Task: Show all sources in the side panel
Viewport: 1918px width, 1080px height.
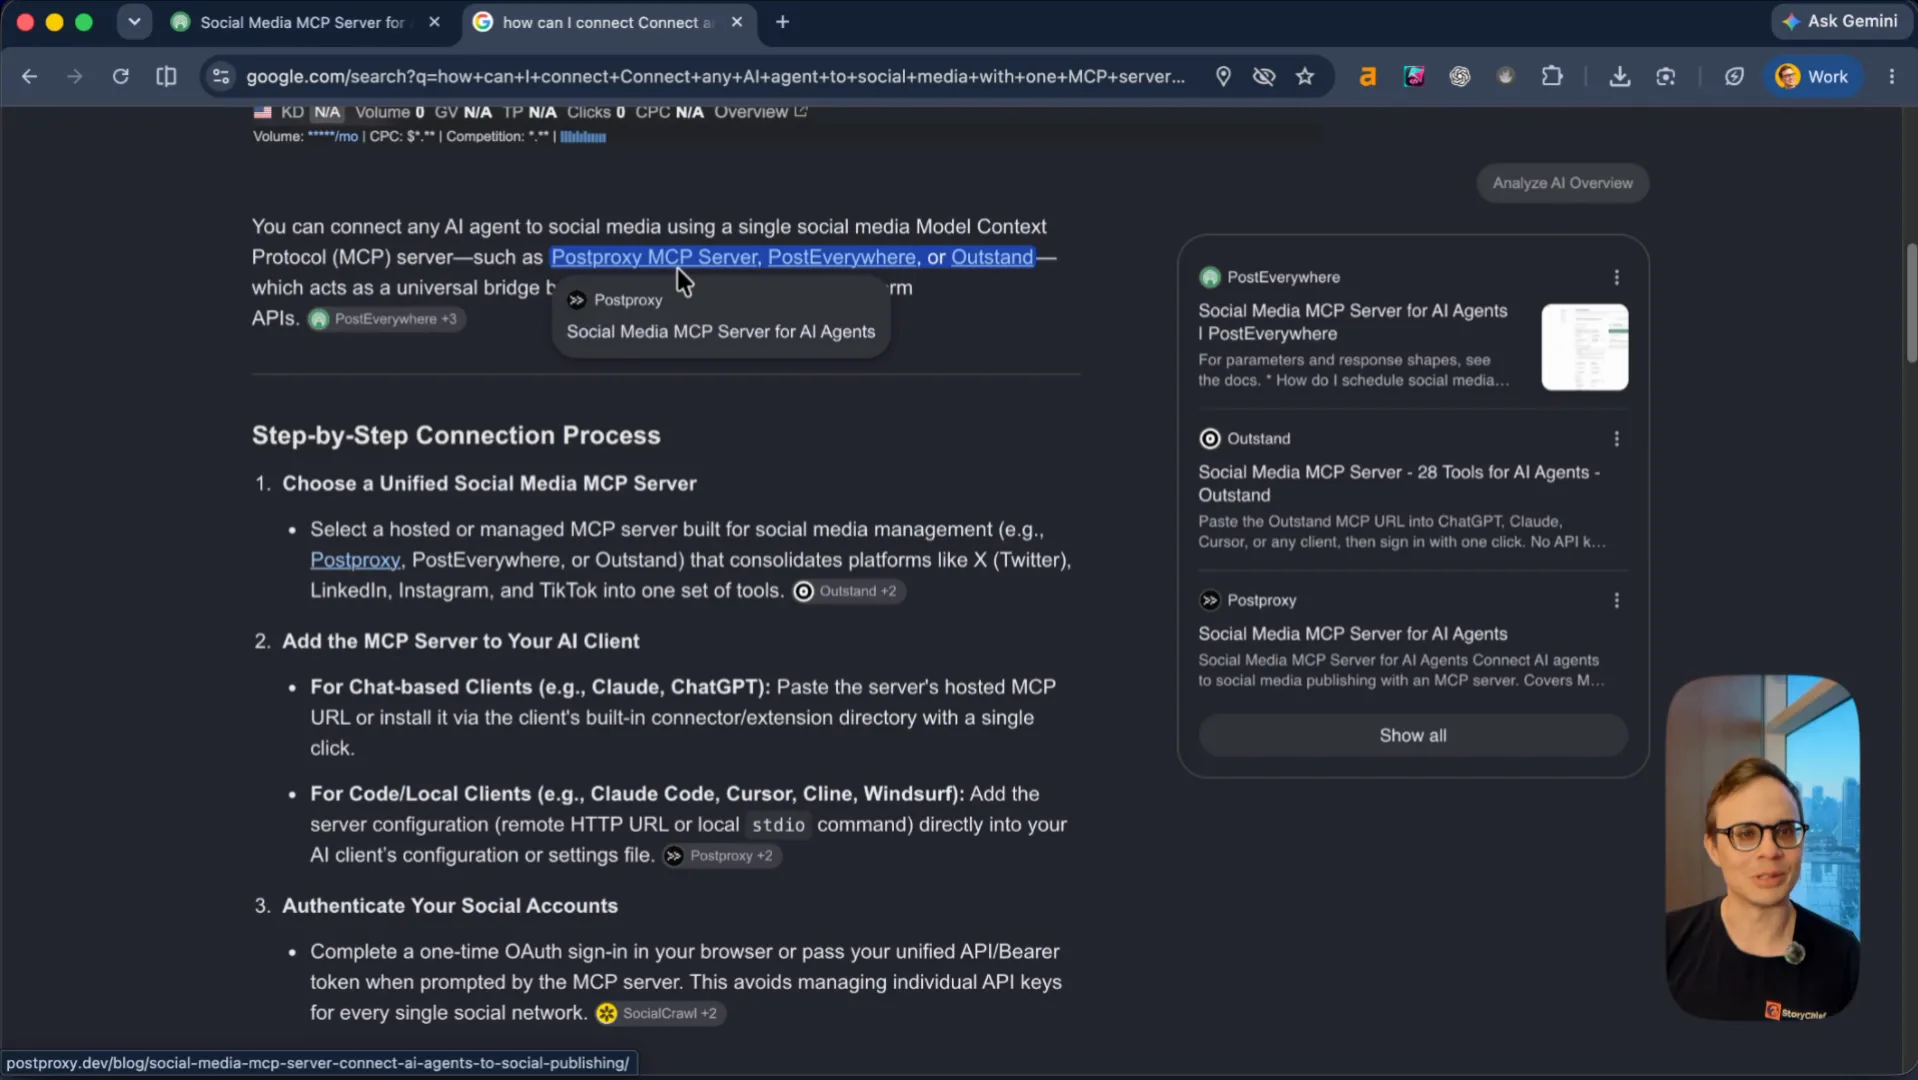Action: (x=1413, y=736)
